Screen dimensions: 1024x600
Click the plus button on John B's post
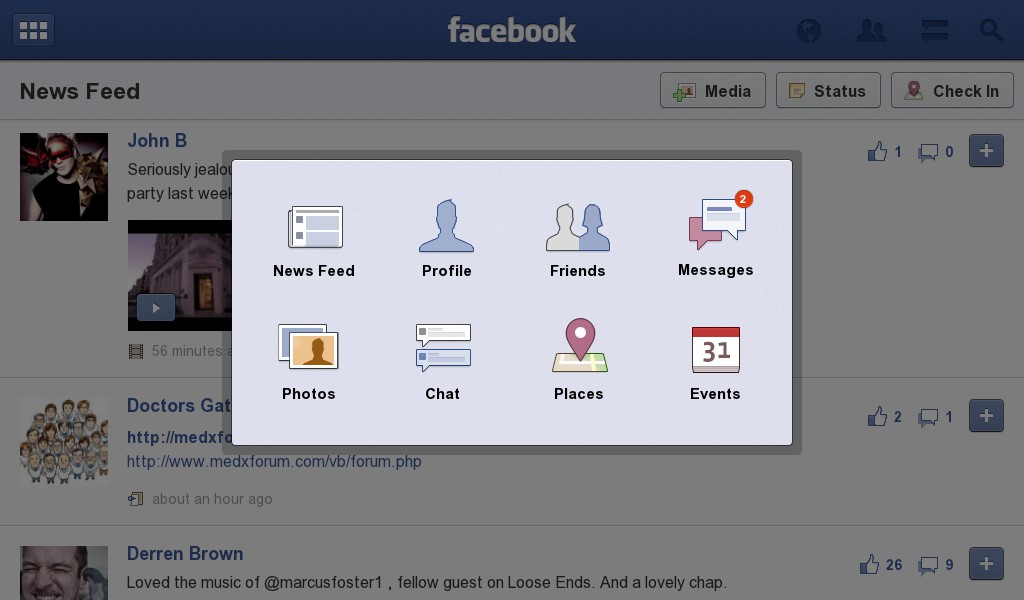986,151
